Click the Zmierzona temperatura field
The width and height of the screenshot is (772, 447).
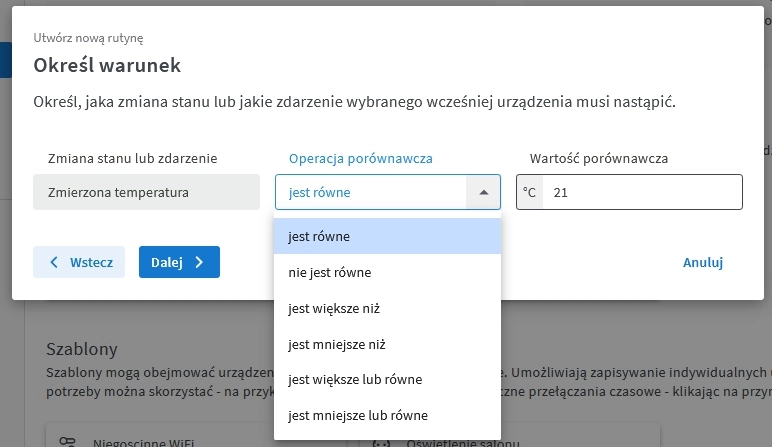pos(146,192)
